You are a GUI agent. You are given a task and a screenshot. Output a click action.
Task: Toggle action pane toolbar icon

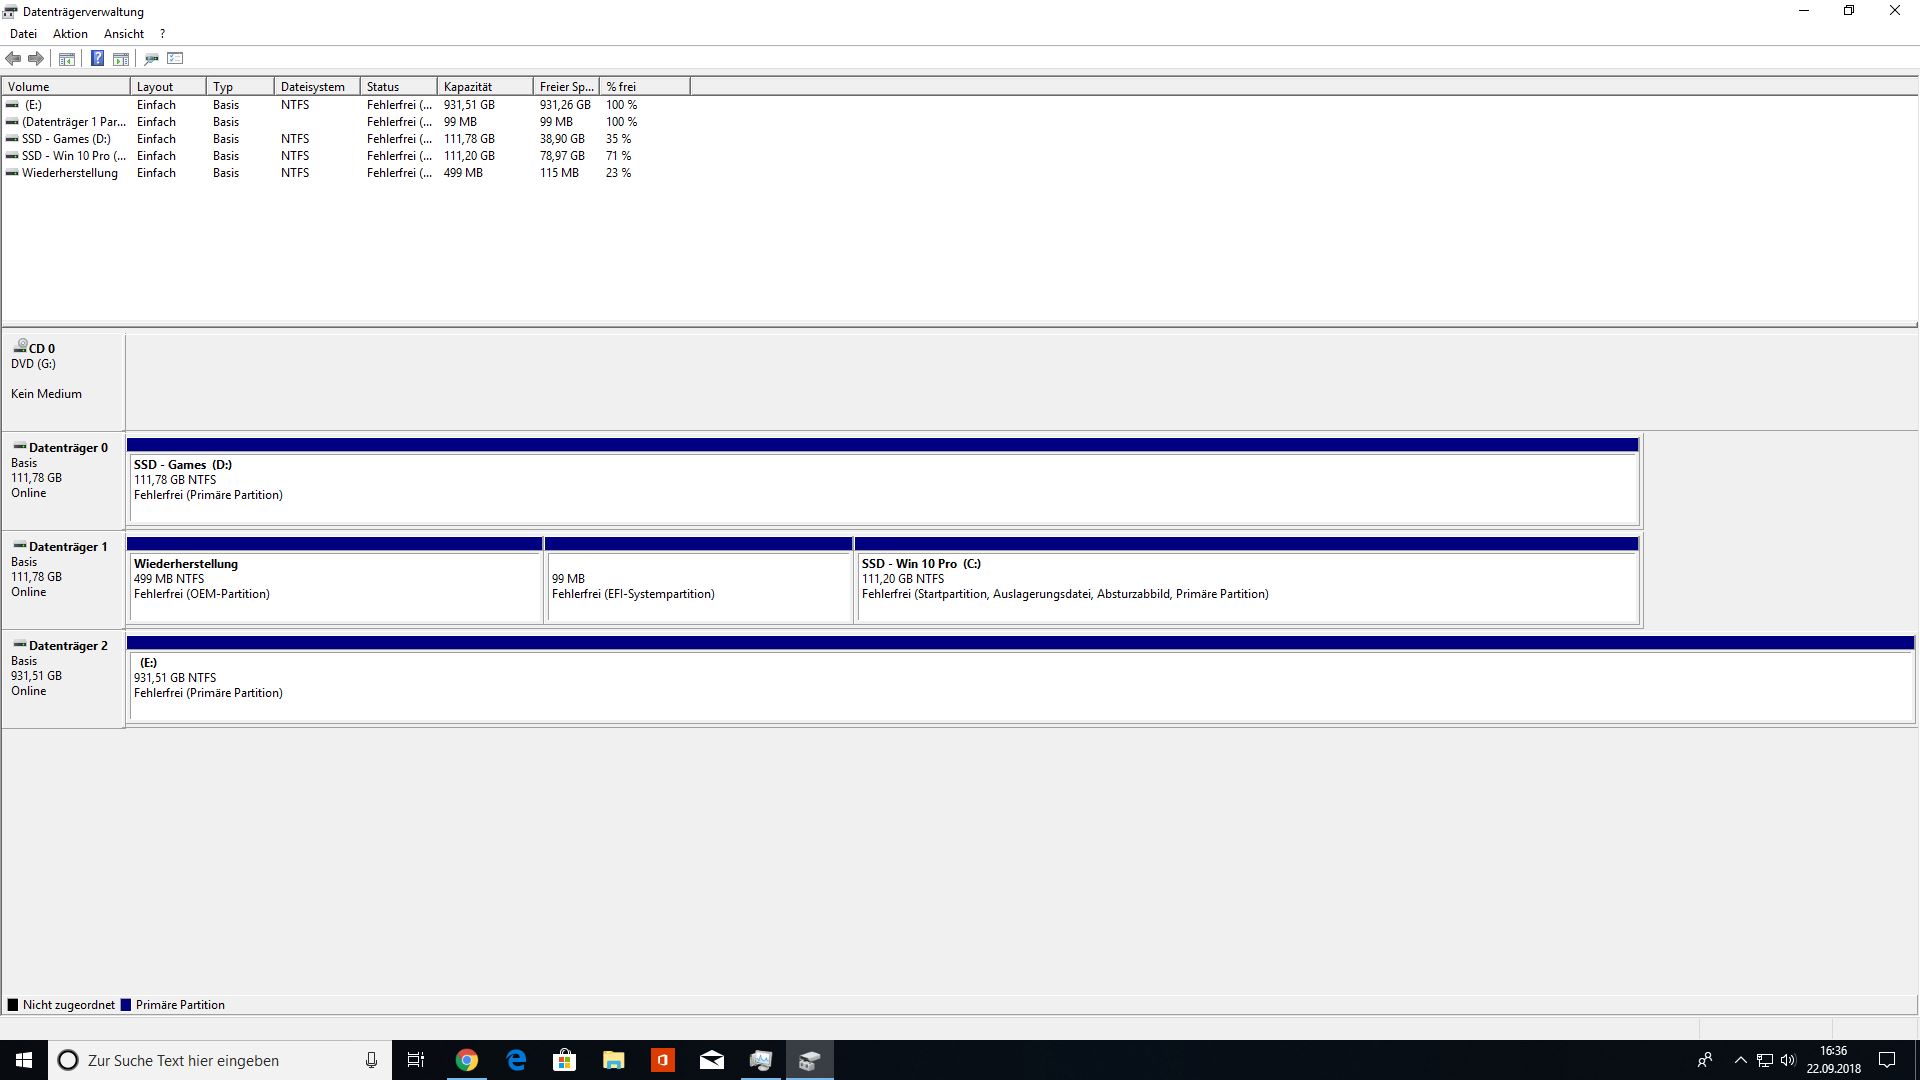click(x=121, y=58)
